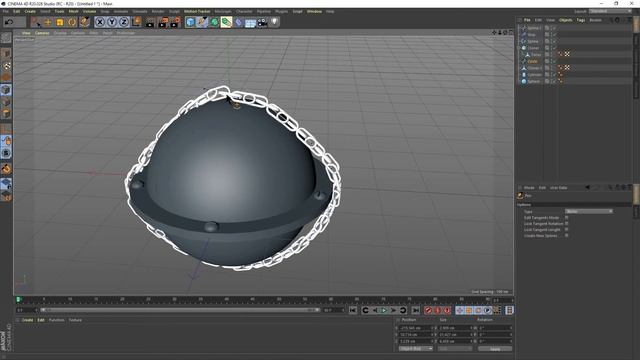Toggle visibility checkmark for Sphere
Viewport: 640px width, 360px height.
click(554, 81)
